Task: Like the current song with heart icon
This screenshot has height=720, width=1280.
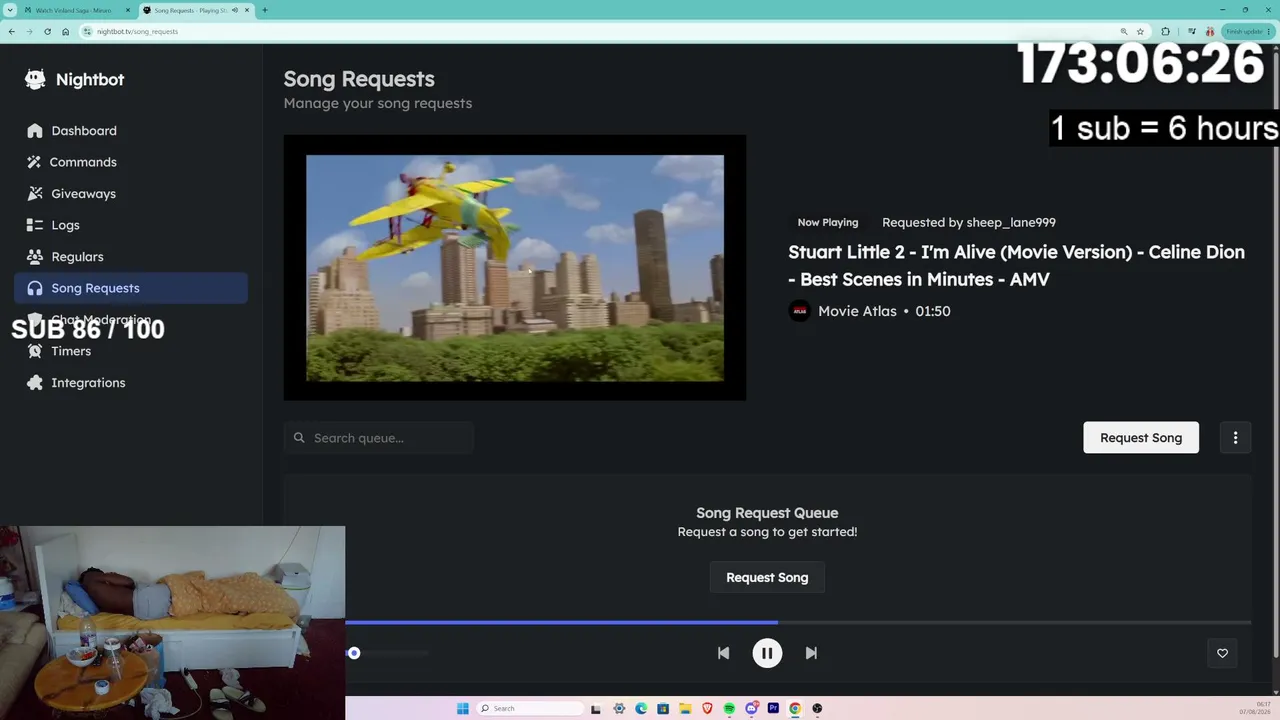Action: click(1222, 653)
